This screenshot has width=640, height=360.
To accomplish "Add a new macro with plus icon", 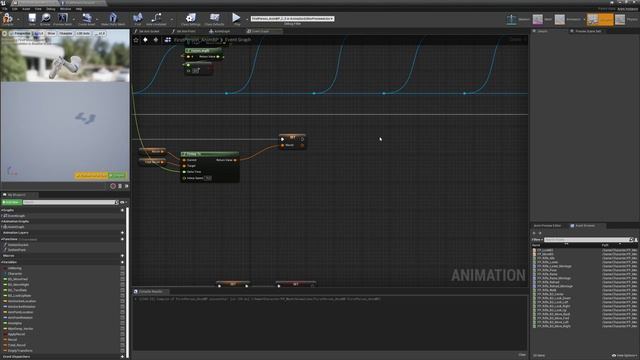I will pos(122,256).
